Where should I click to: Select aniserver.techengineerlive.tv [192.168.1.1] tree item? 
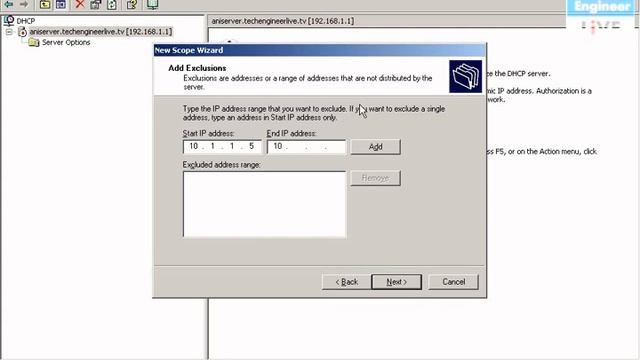101,31
